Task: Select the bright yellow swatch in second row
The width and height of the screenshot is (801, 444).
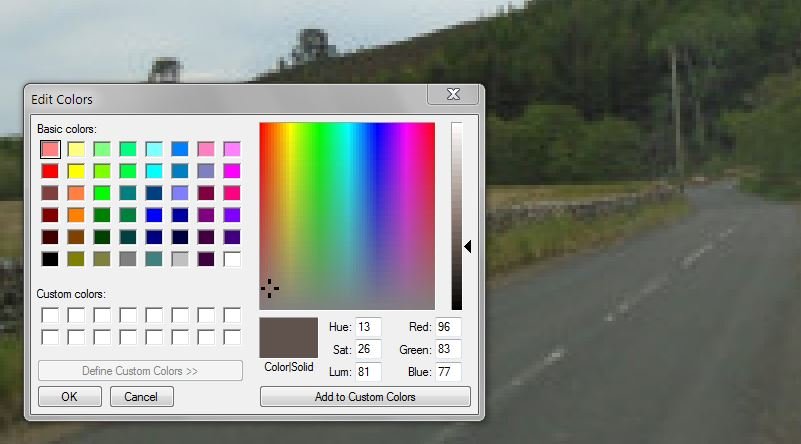Action: [x=76, y=171]
